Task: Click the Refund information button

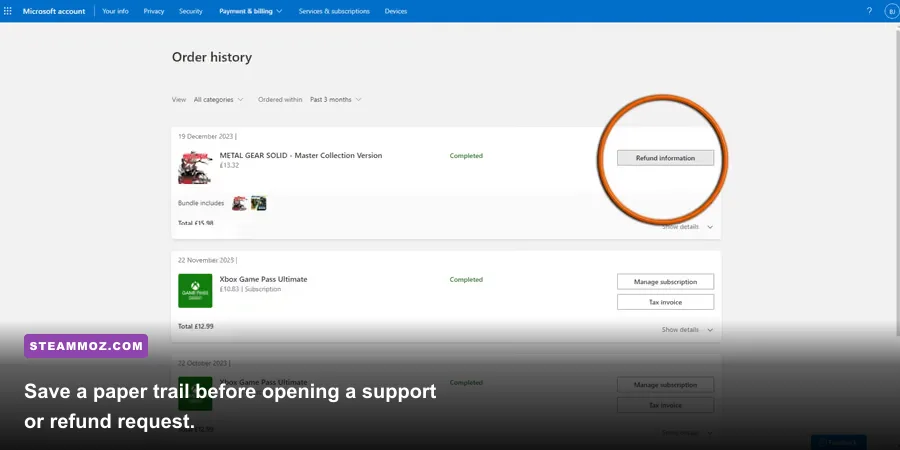Action: click(665, 158)
